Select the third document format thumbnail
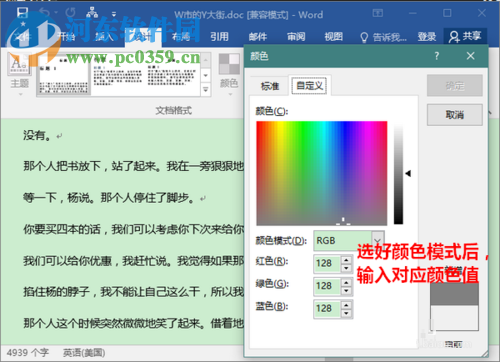The image size is (500, 362). click(171, 75)
